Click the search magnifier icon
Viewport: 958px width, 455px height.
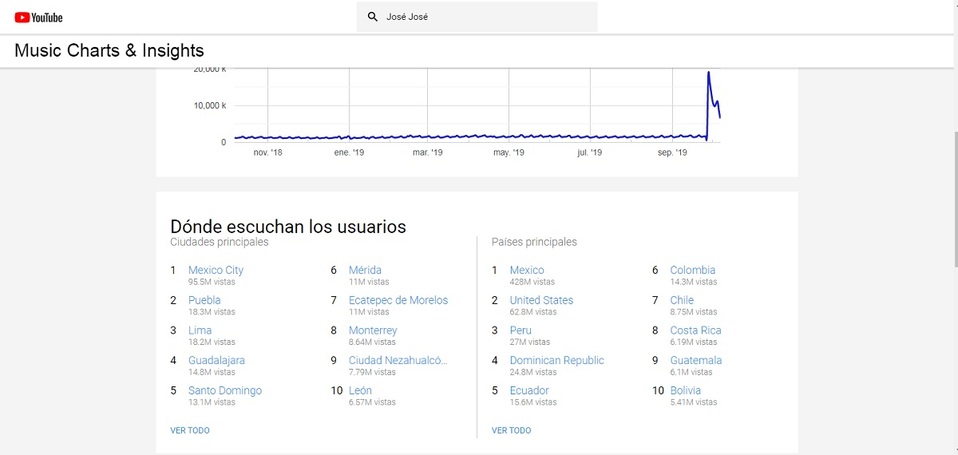pos(373,17)
